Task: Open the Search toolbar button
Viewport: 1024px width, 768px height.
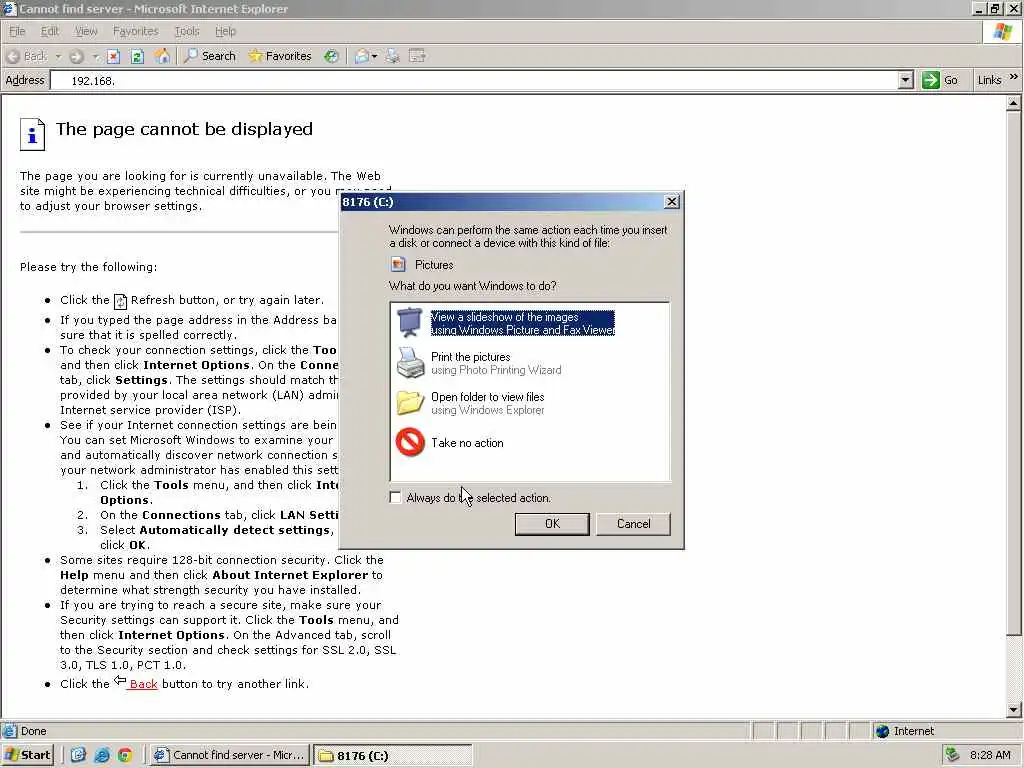Action: pyautogui.click(x=210, y=56)
